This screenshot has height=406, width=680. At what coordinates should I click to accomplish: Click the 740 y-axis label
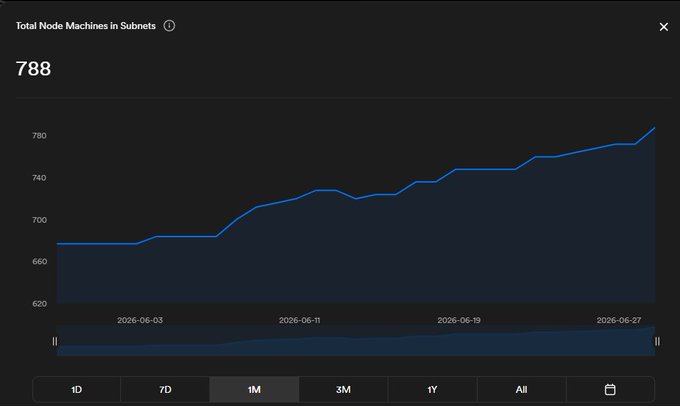39,178
